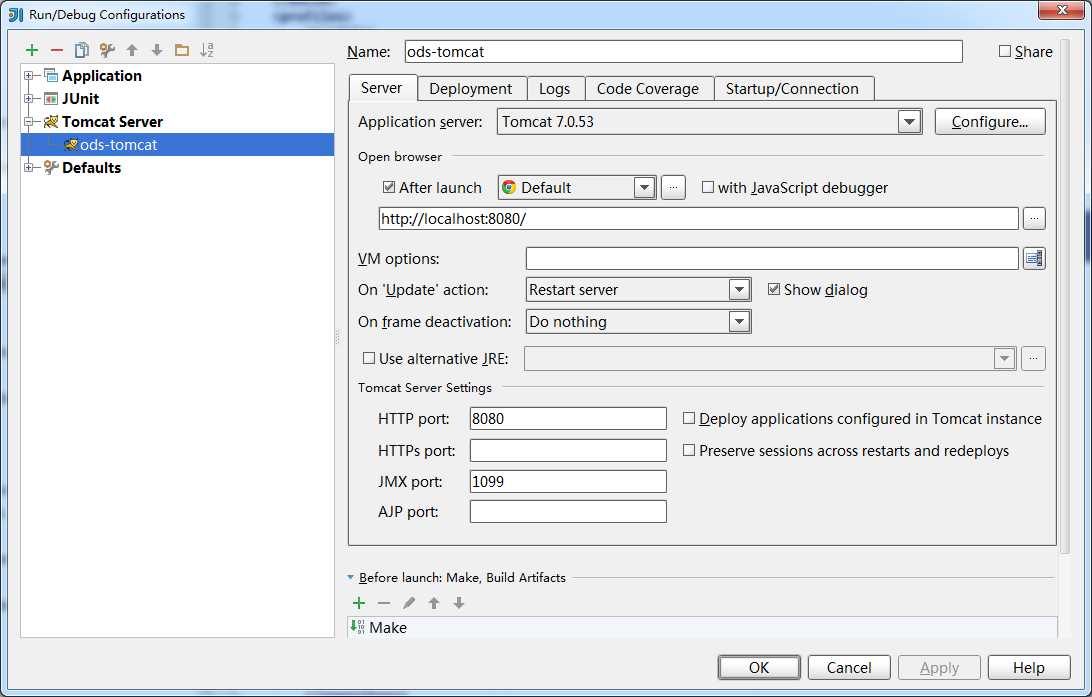Click the Tomcat Server category icon

click(51, 122)
